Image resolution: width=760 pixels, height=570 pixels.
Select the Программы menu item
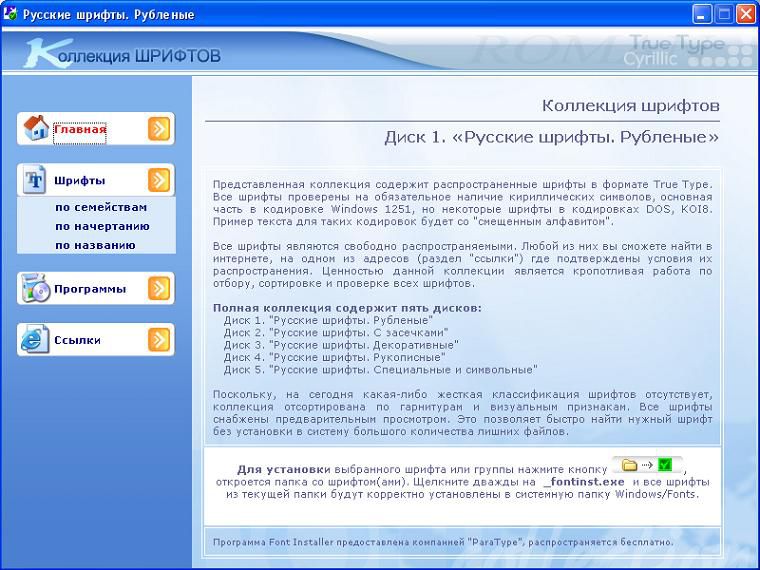coord(90,289)
